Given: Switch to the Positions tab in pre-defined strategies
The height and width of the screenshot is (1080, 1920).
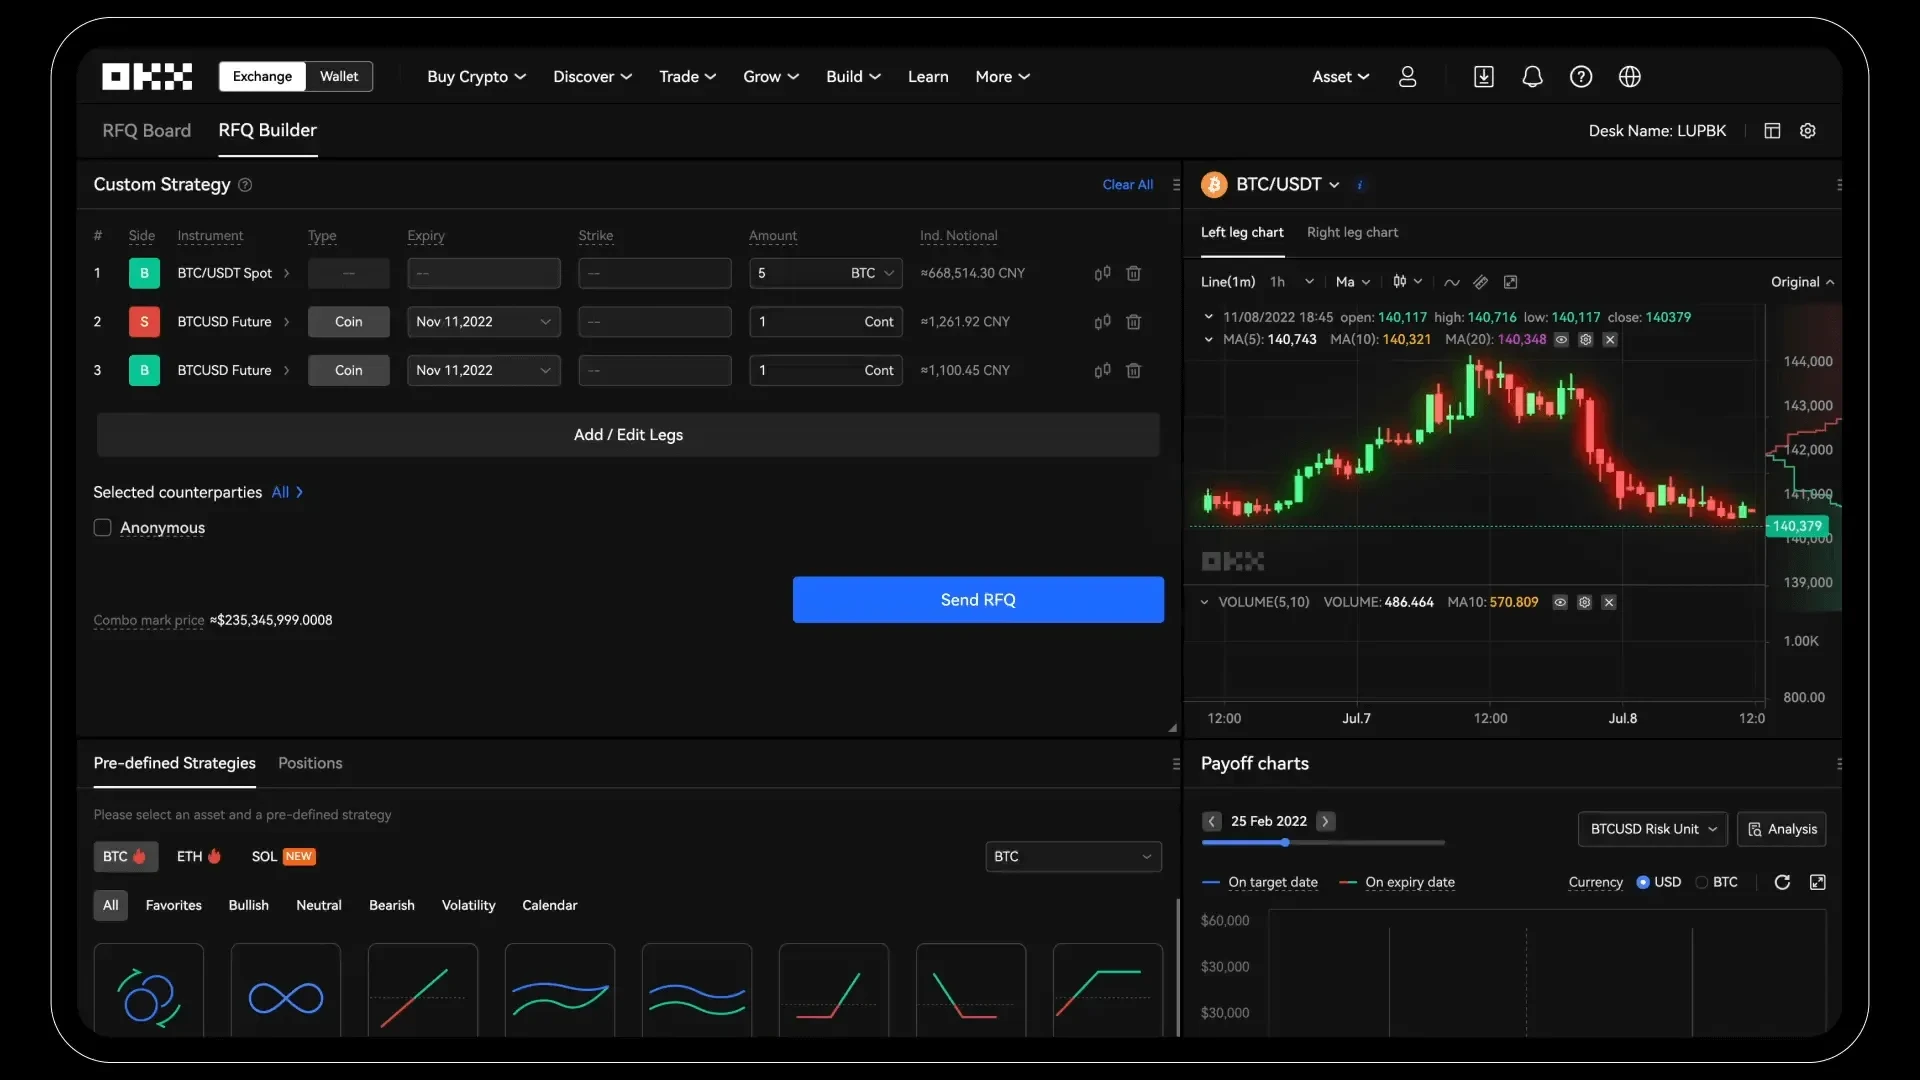Looking at the screenshot, I should 309,762.
